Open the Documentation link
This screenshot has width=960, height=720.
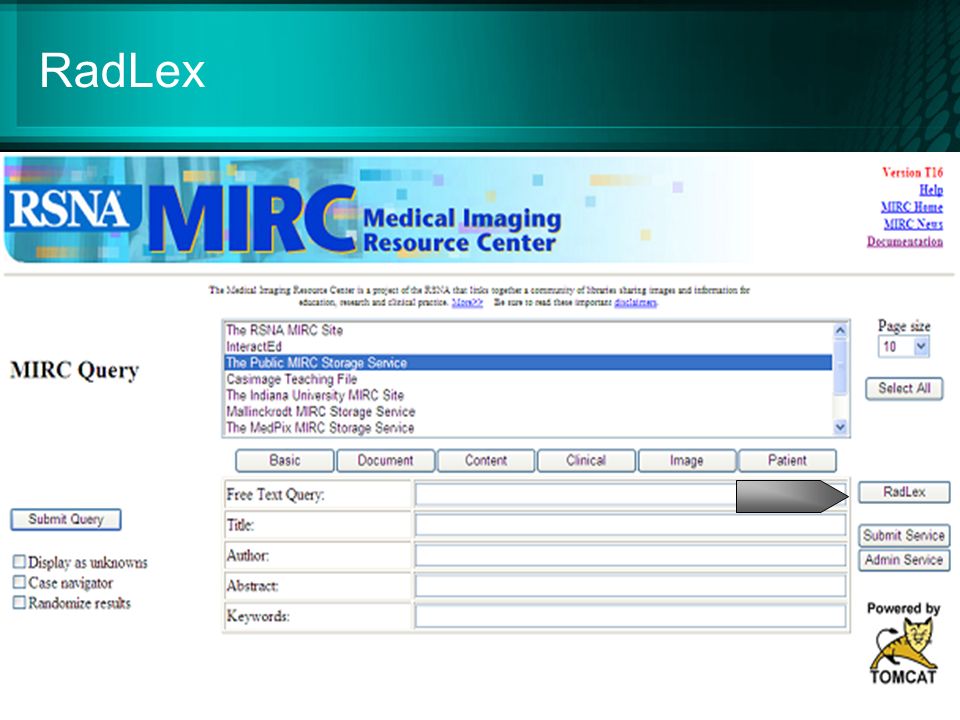tap(905, 241)
